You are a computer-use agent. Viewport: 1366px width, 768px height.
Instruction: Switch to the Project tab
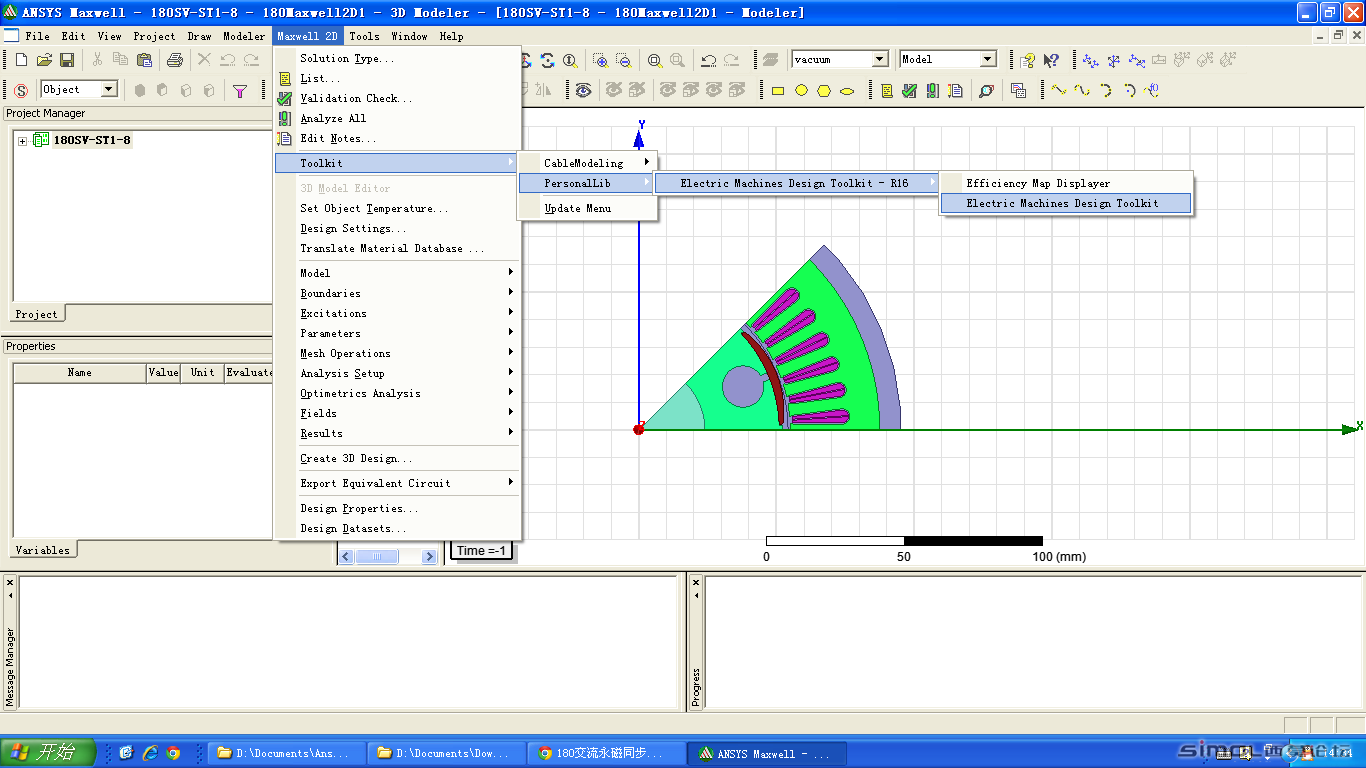tap(37, 314)
